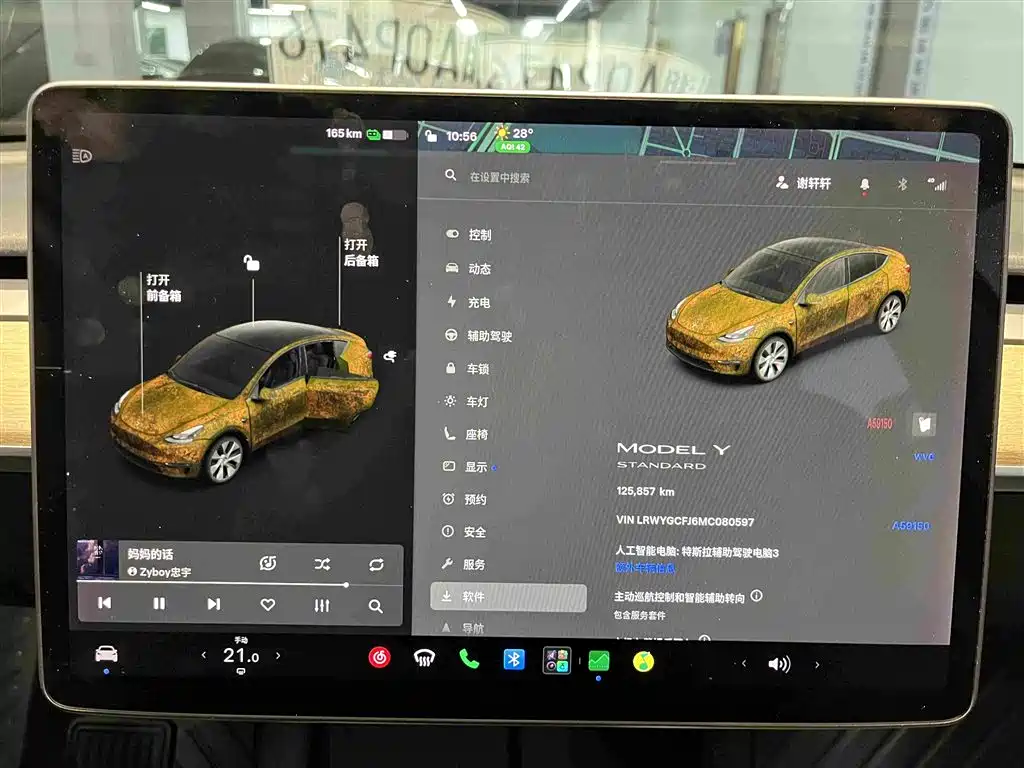1024x768 pixels.
Task: Tap the artist name Zyboy忠宇
Action: pos(159,571)
